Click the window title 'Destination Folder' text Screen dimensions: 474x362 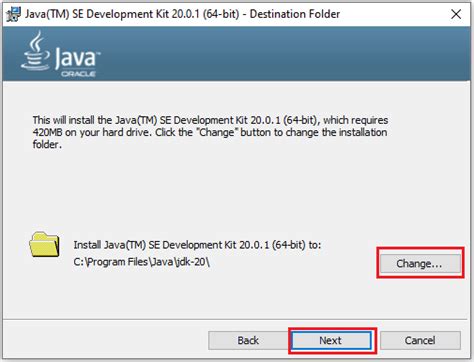pos(295,14)
